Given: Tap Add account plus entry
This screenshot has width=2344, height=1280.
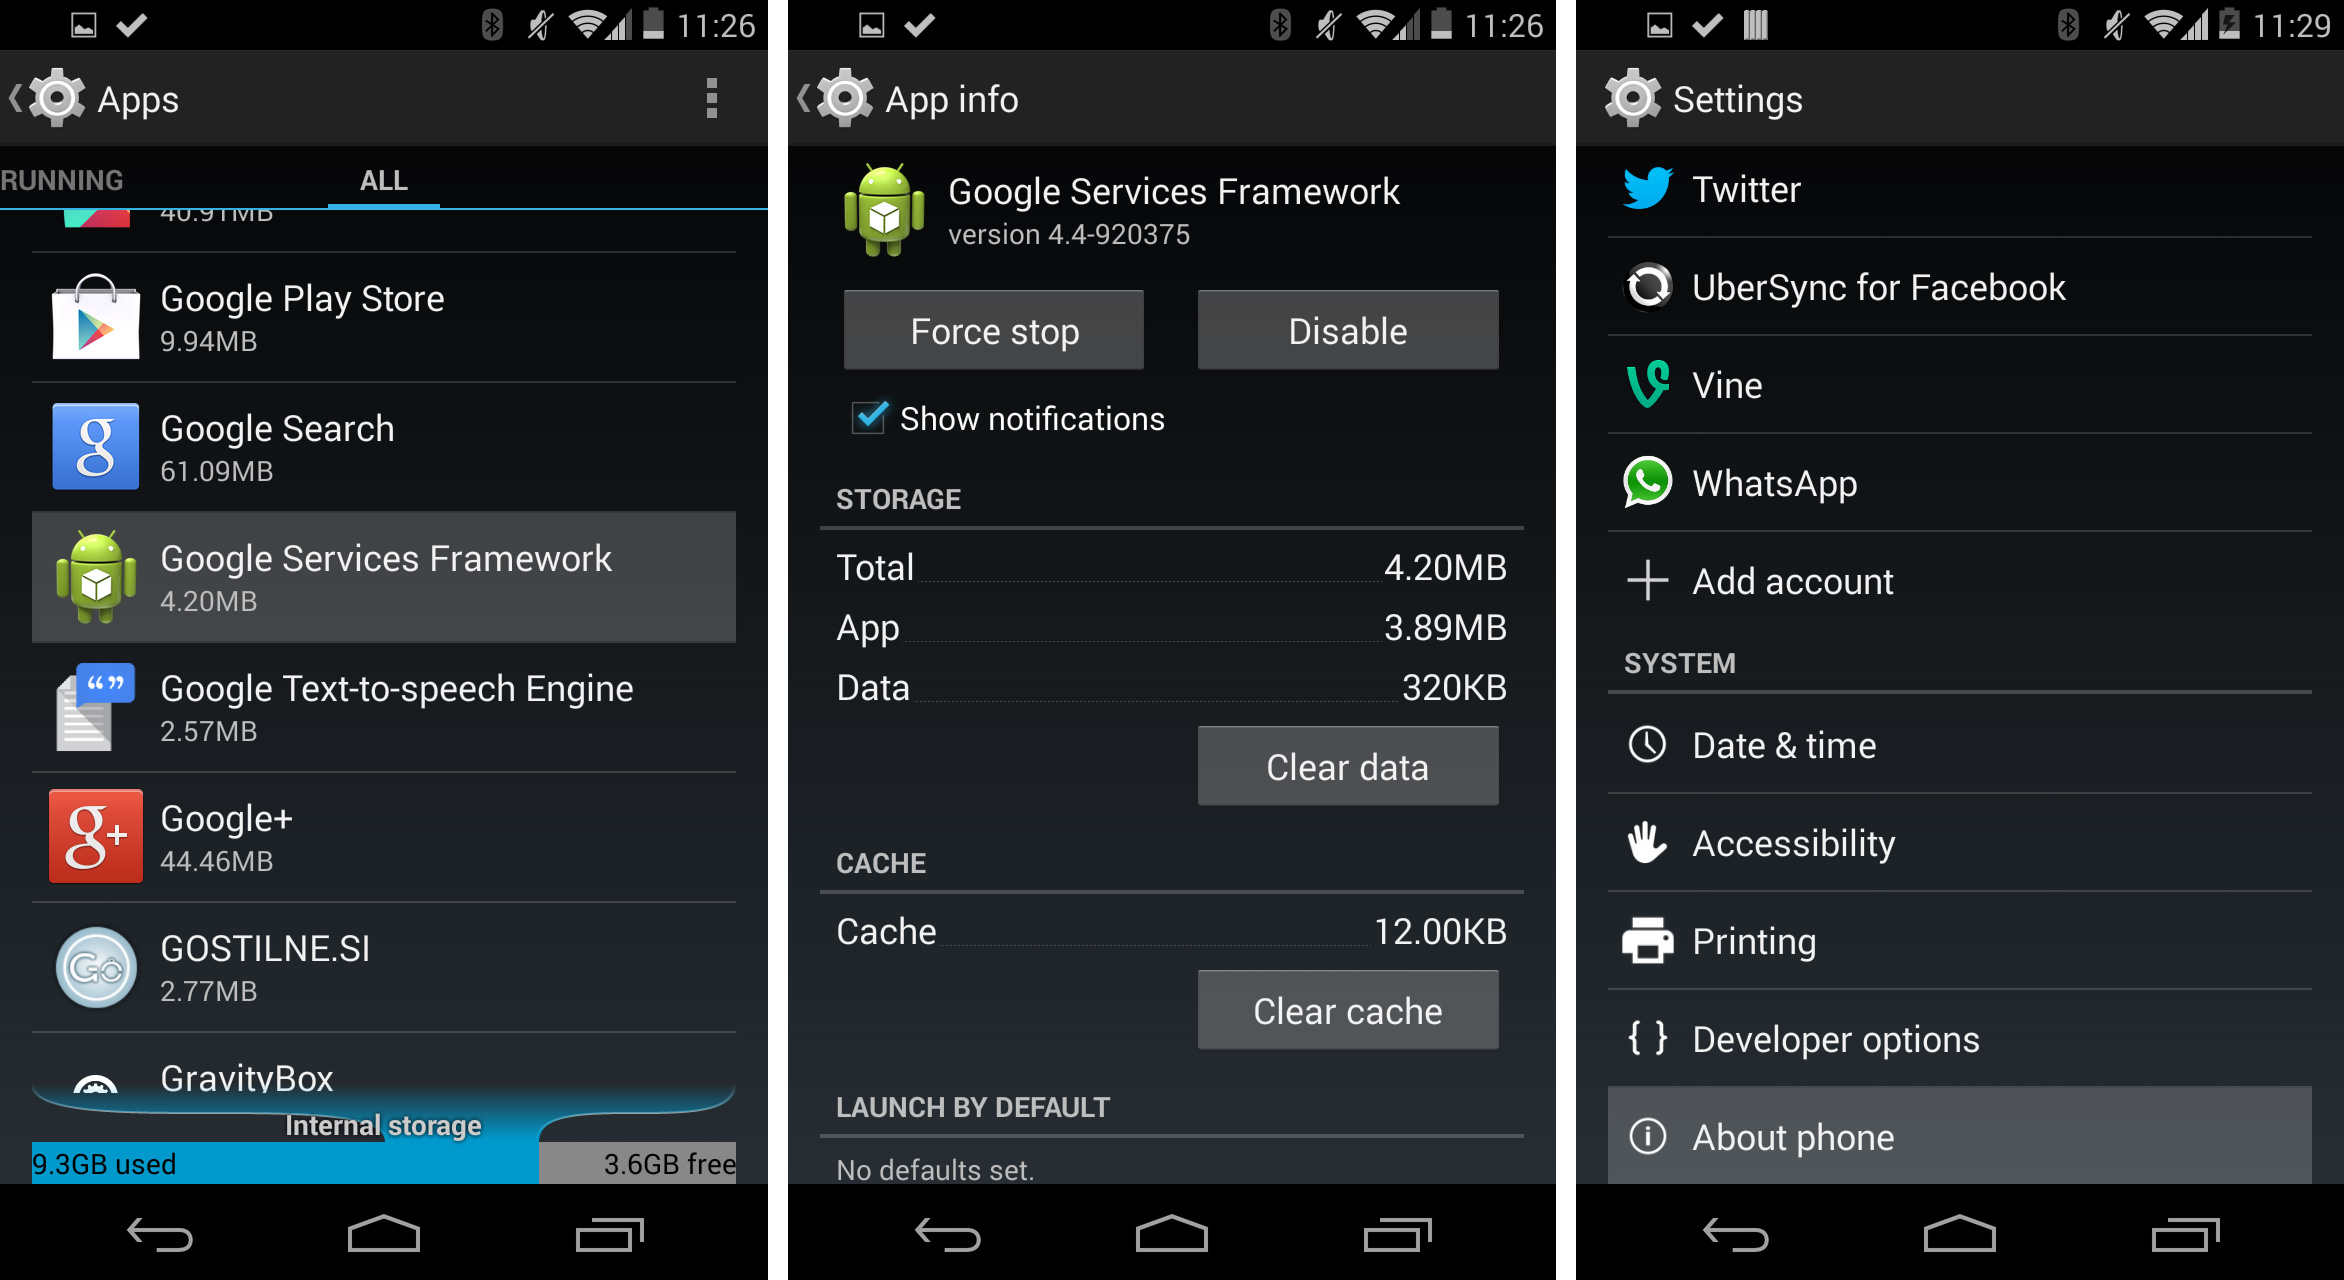Looking at the screenshot, I should 1960,580.
